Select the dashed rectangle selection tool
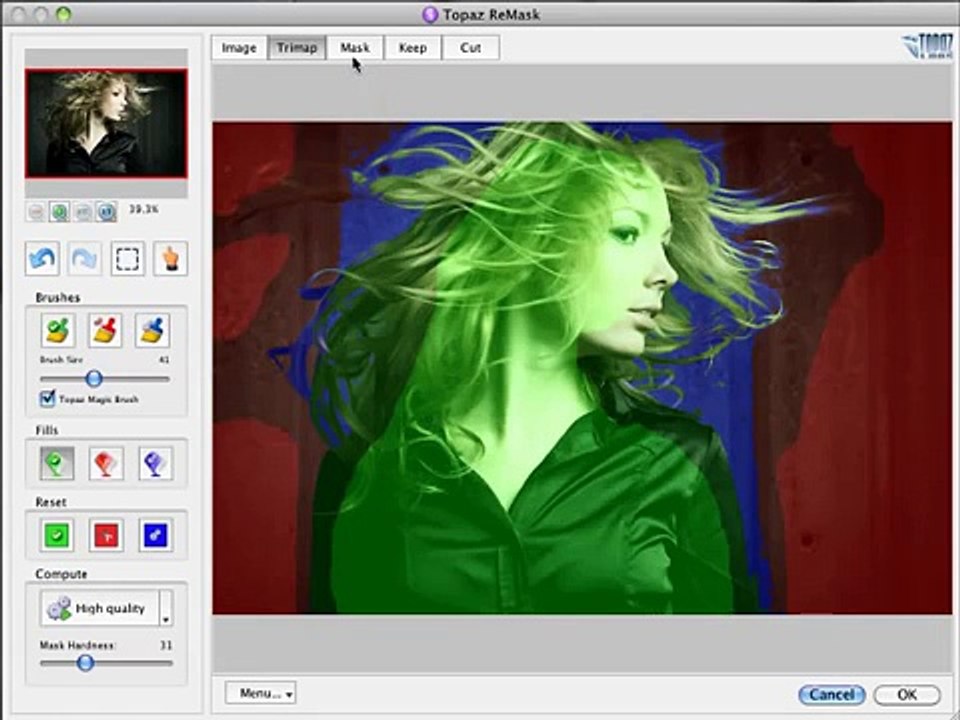This screenshot has width=960, height=720. (x=127, y=258)
